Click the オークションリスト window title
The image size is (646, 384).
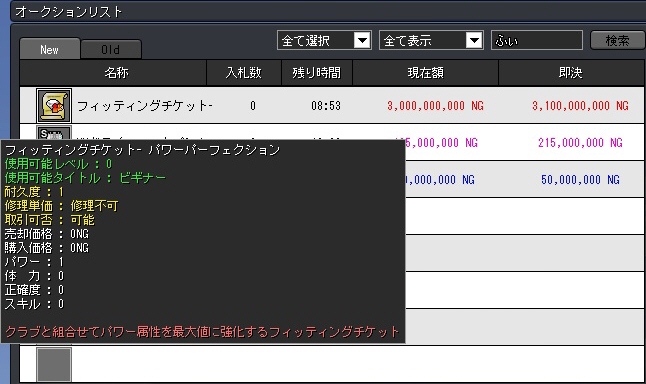point(68,12)
